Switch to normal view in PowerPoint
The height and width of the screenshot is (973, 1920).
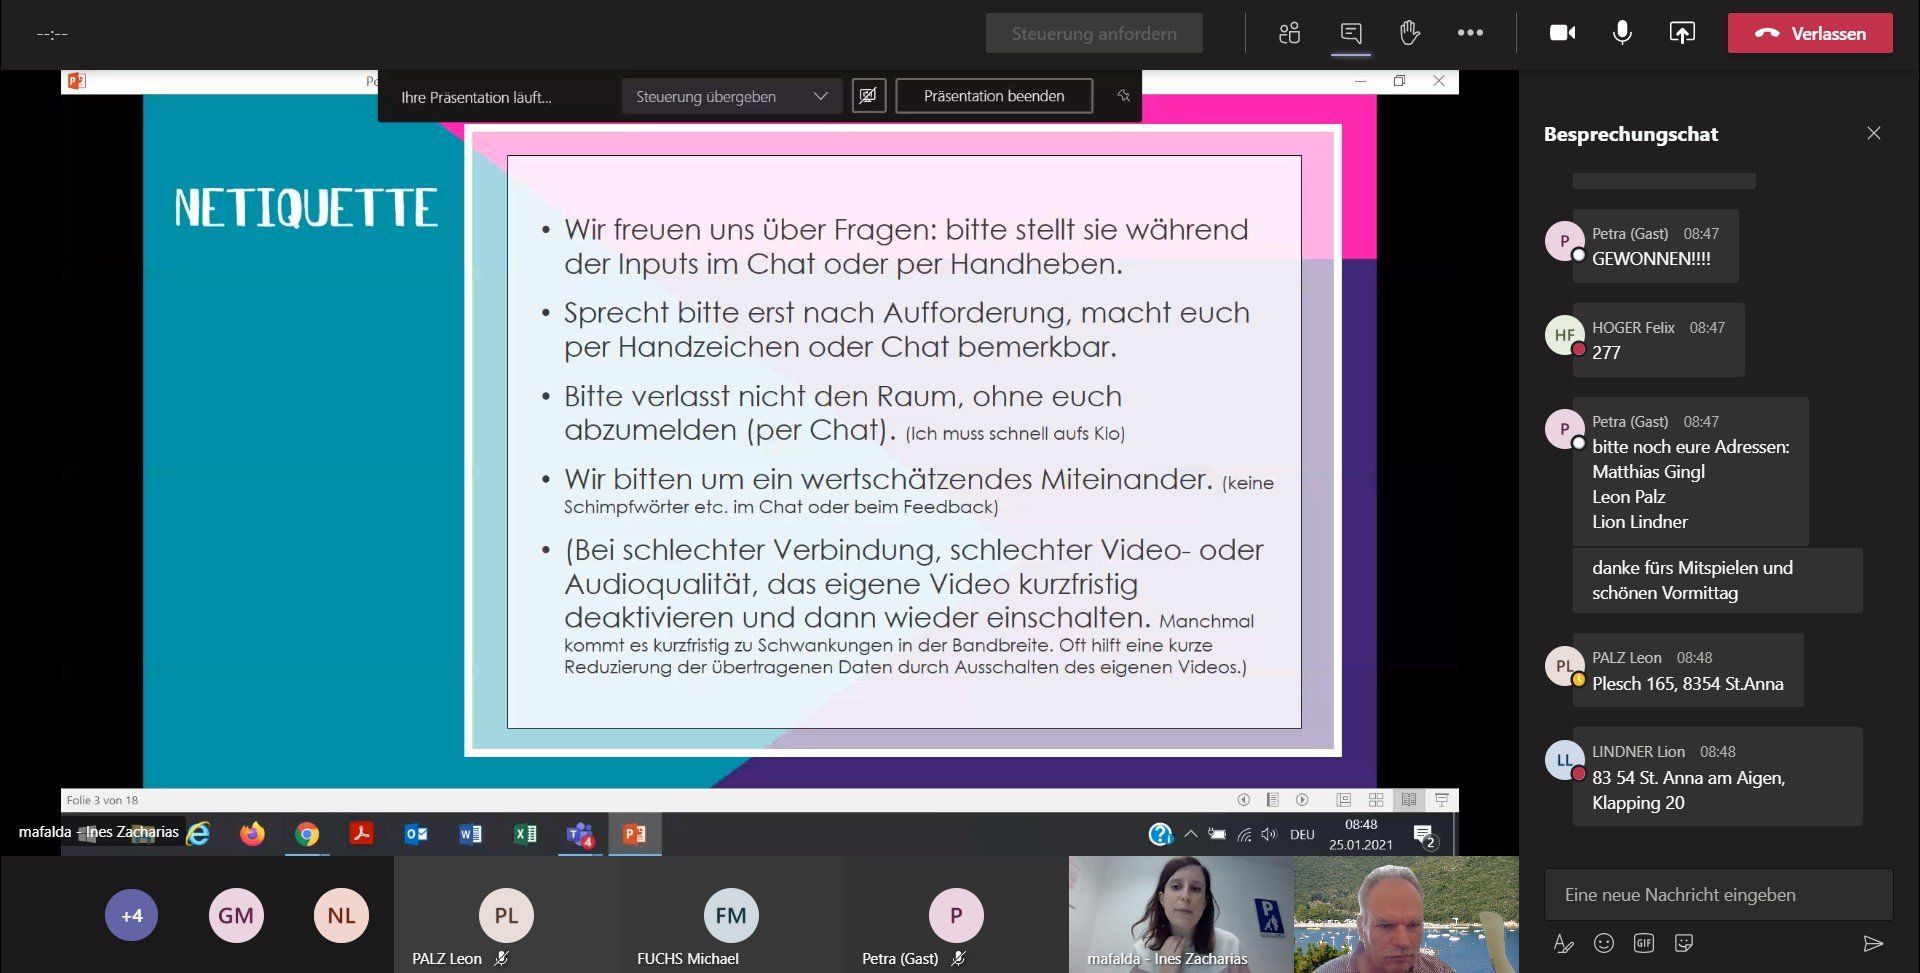tap(1344, 800)
